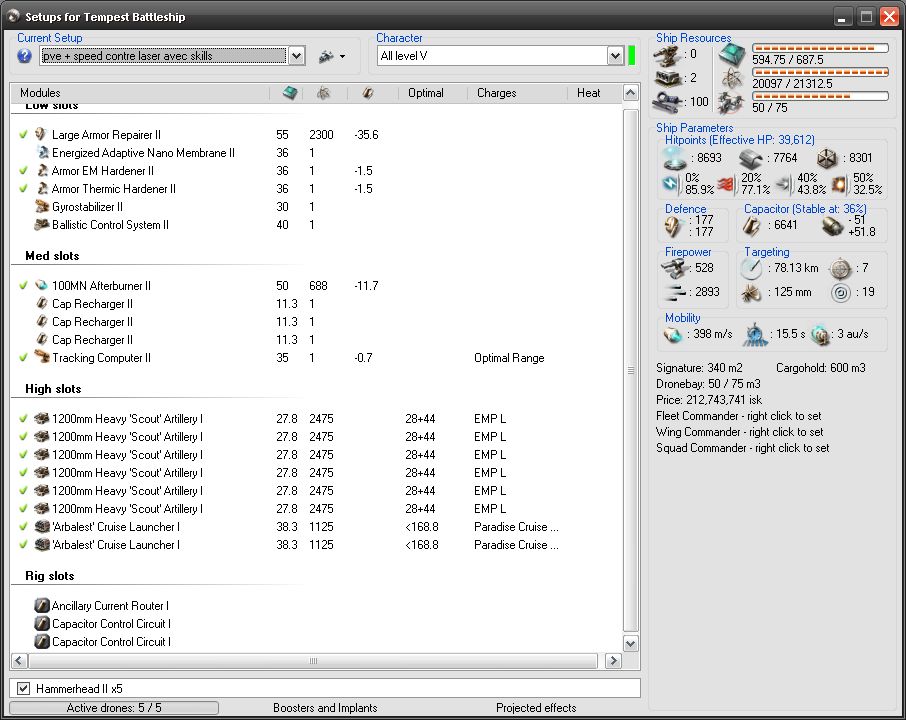The height and width of the screenshot is (720, 906).
Task: Switch to the Boosters and Implants tab
Action: [325, 708]
